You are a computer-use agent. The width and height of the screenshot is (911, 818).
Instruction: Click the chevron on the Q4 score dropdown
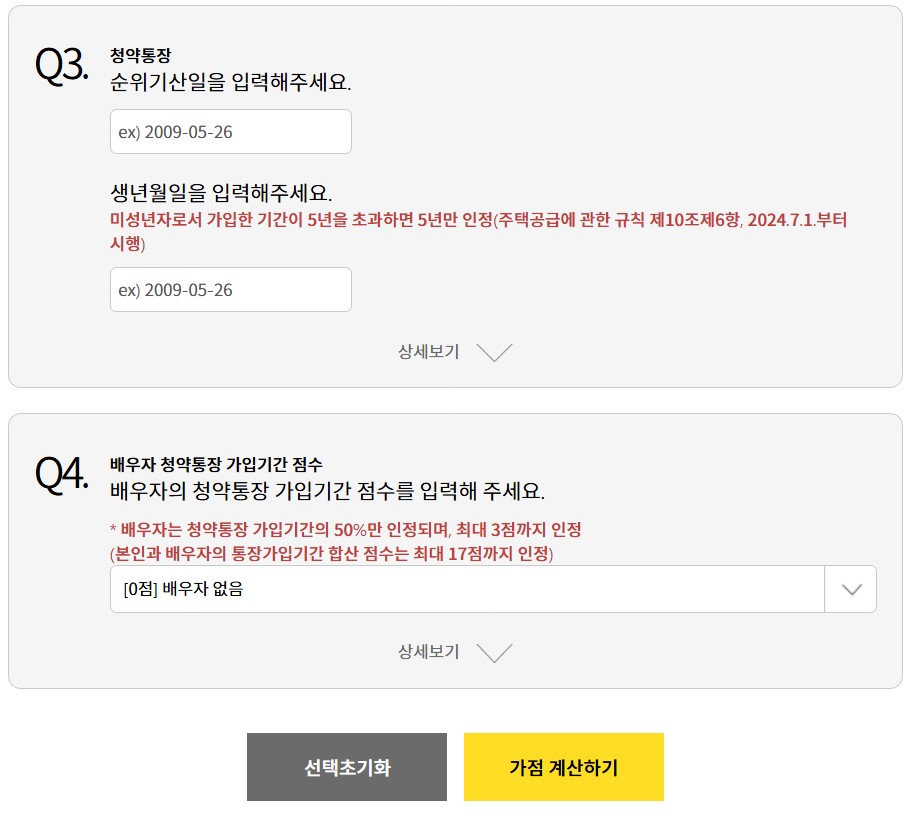[850, 589]
